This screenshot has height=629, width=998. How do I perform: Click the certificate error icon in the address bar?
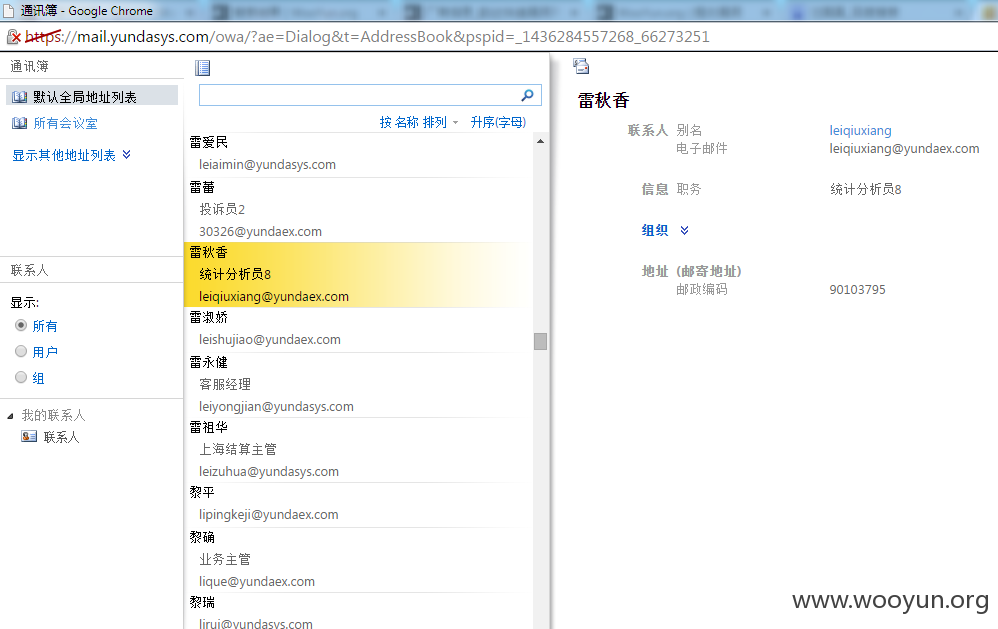click(x=13, y=37)
